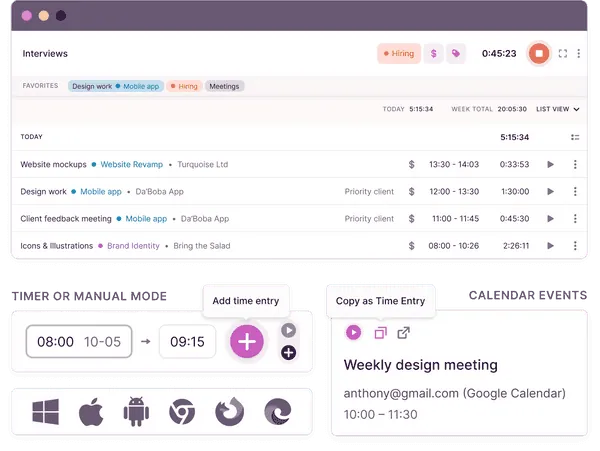Click the 2:26:11 duration value
The image size is (600, 451).
coord(516,246)
